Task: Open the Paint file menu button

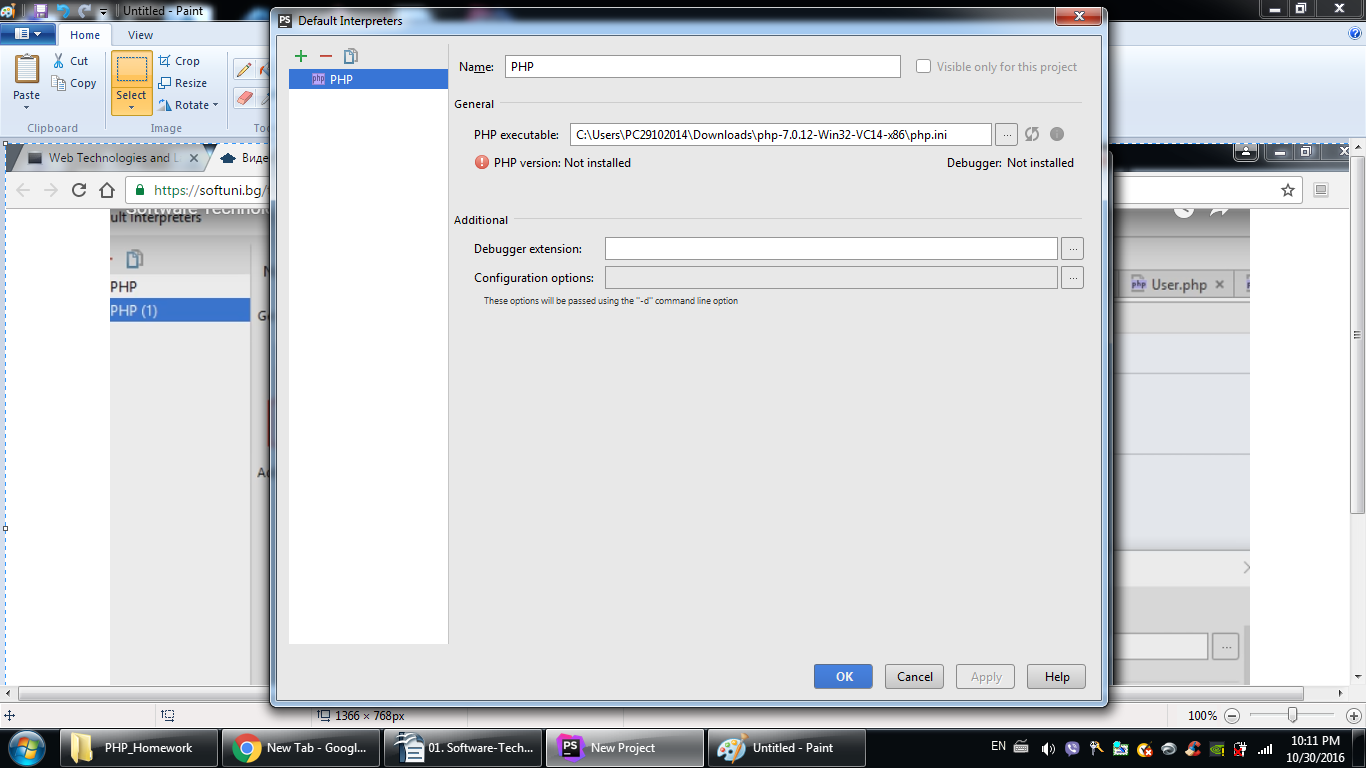Action: click(x=28, y=34)
